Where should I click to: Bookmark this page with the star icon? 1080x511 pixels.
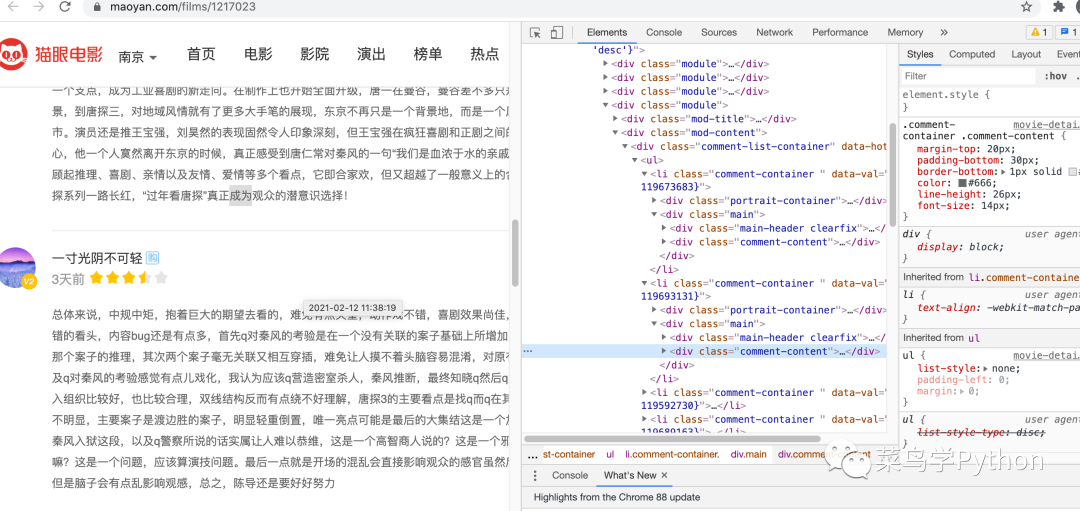1027,7
